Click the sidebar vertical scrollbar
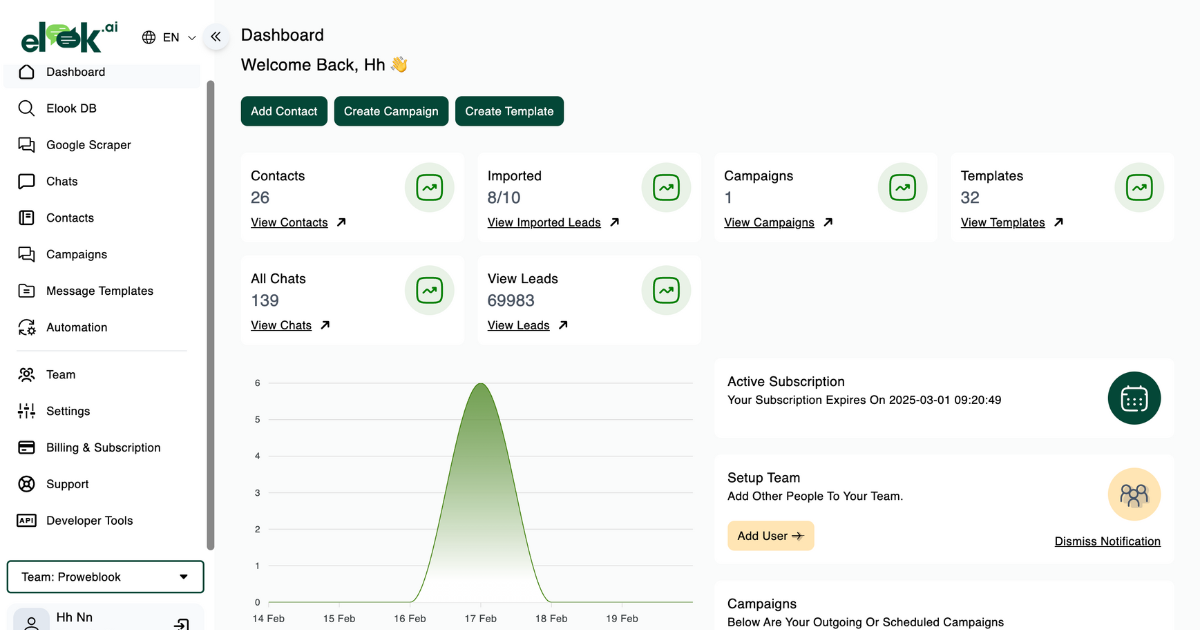 pyautogui.click(x=210, y=315)
